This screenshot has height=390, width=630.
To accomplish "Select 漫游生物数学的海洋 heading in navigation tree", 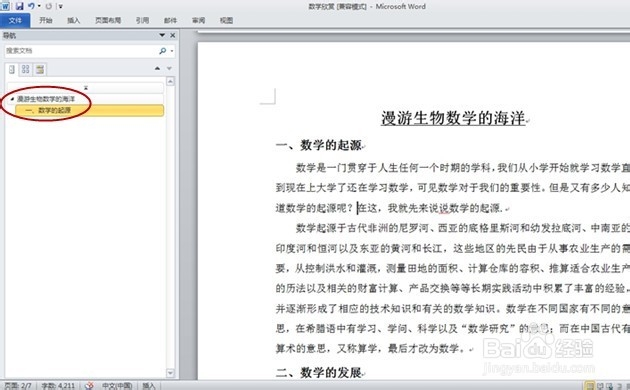I will click(x=46, y=99).
